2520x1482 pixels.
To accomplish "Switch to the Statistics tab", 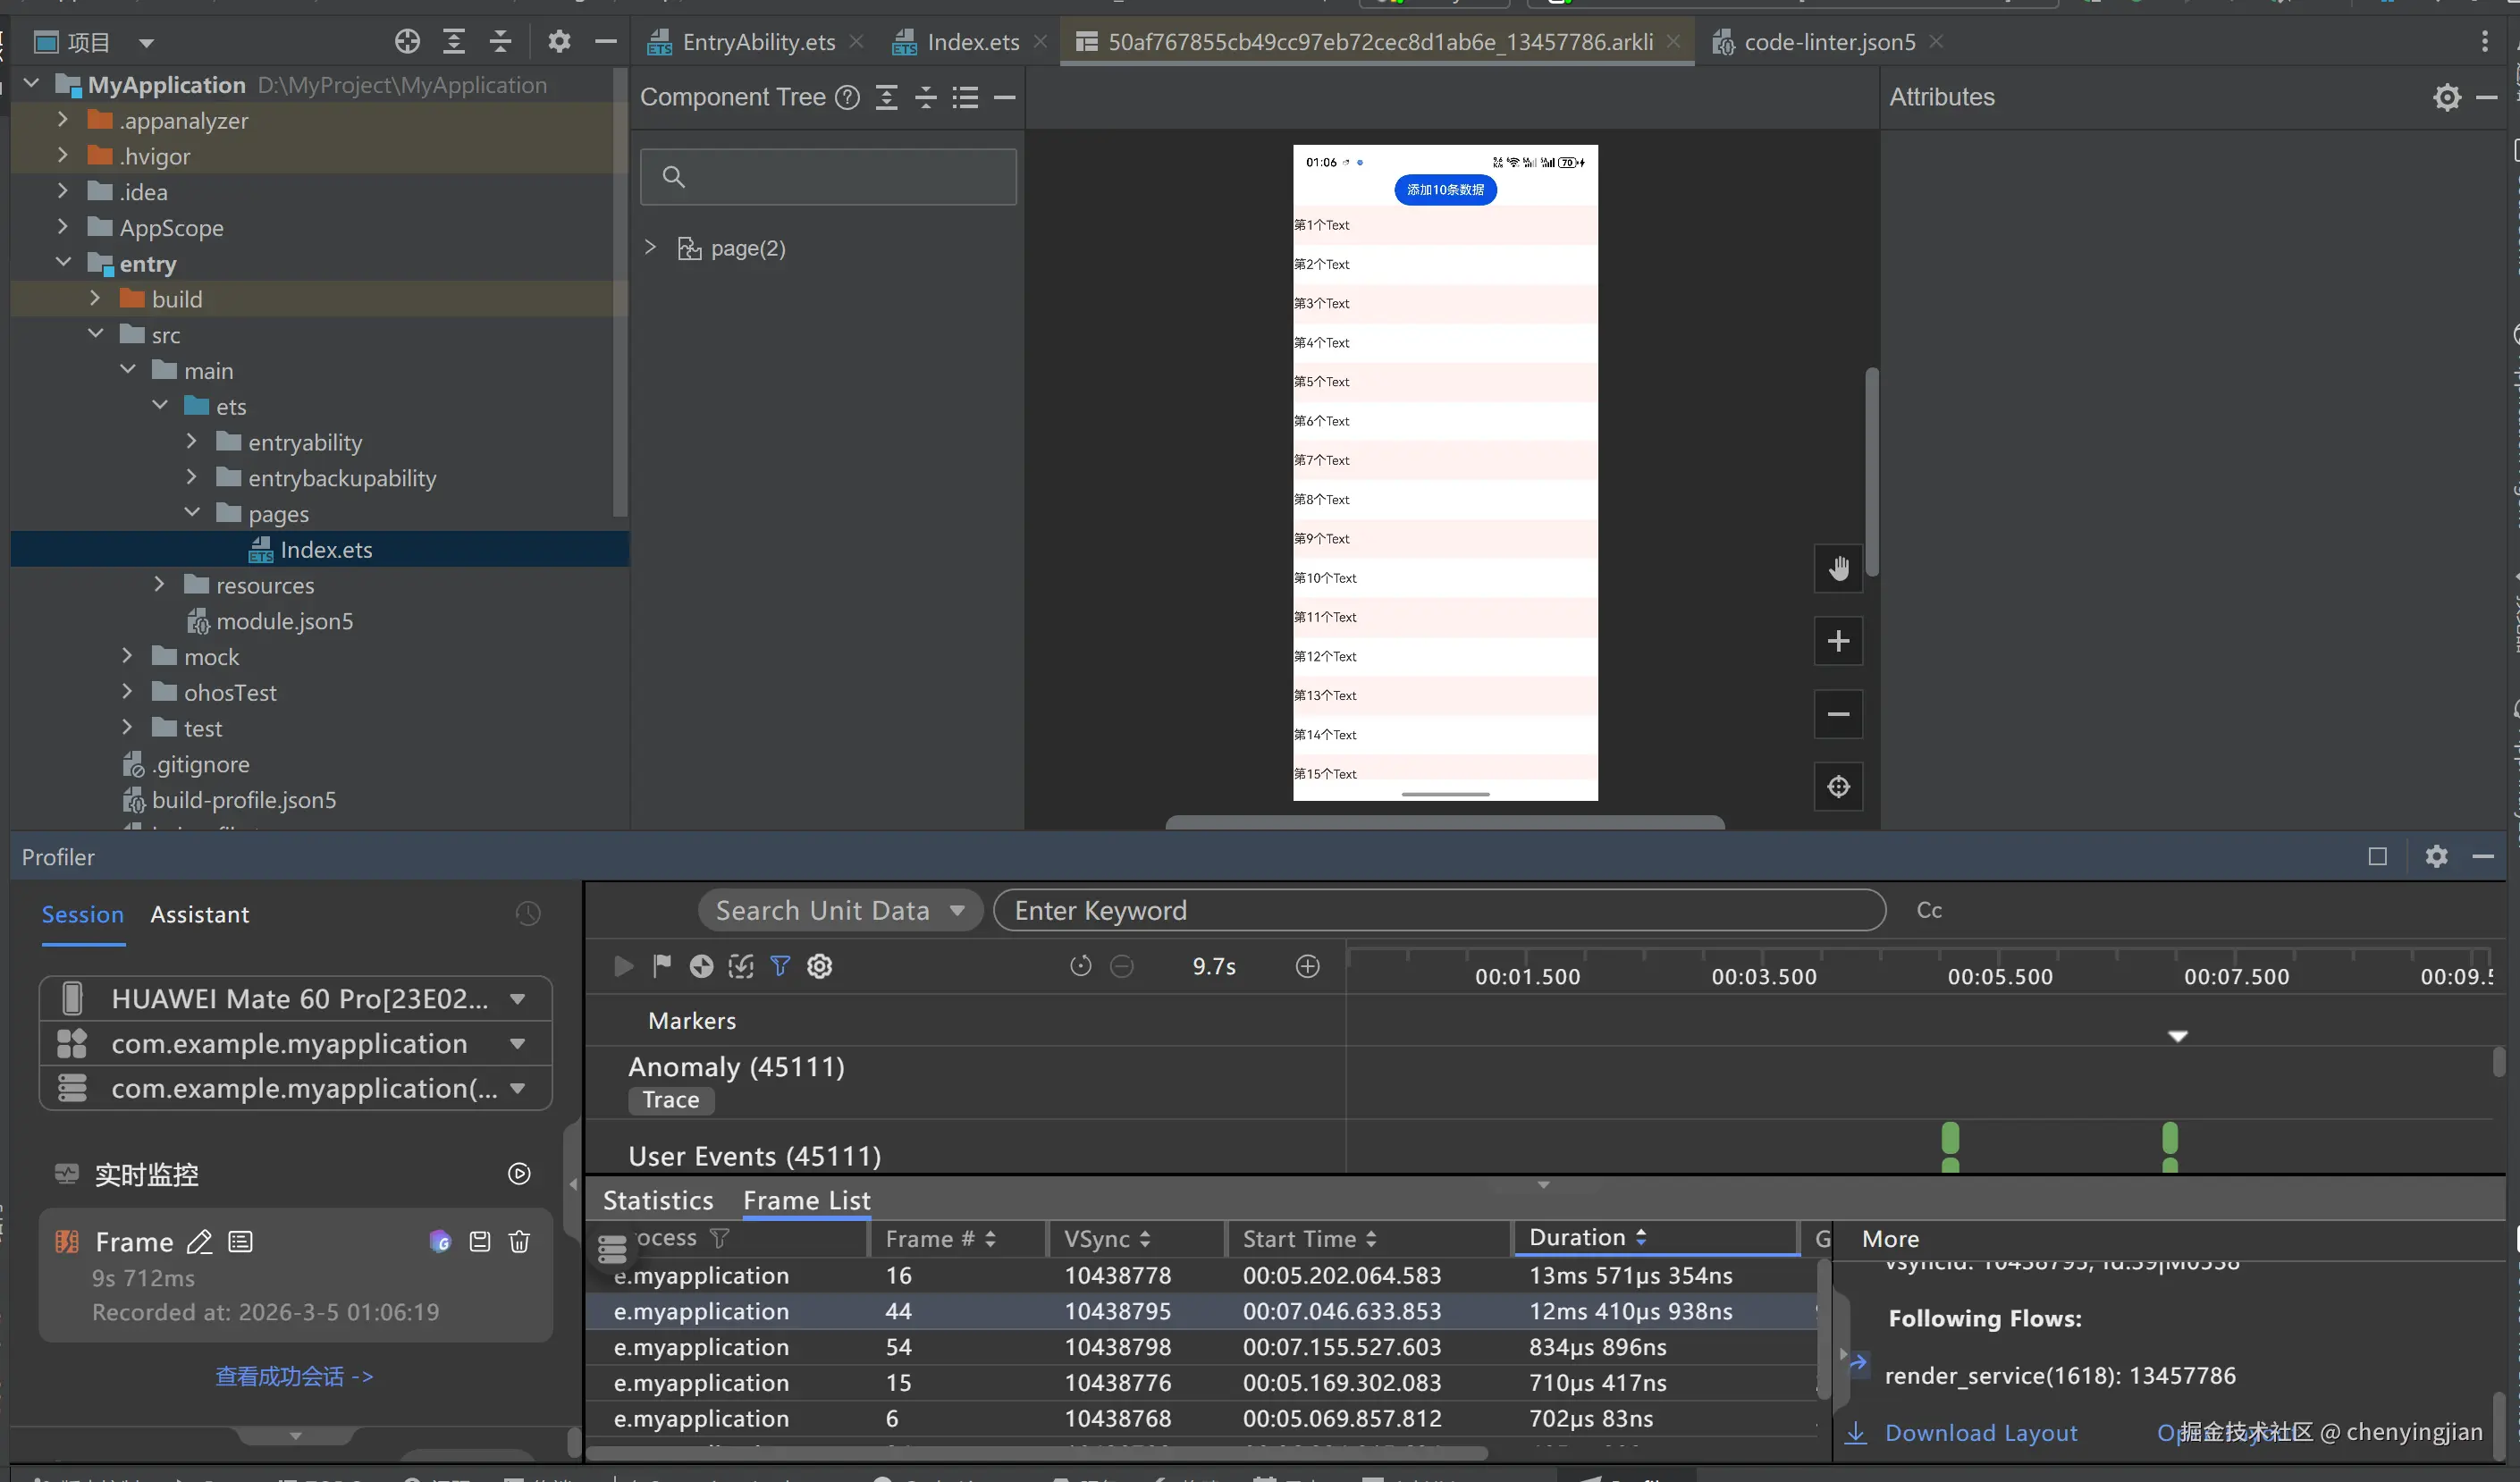I will tap(657, 1200).
